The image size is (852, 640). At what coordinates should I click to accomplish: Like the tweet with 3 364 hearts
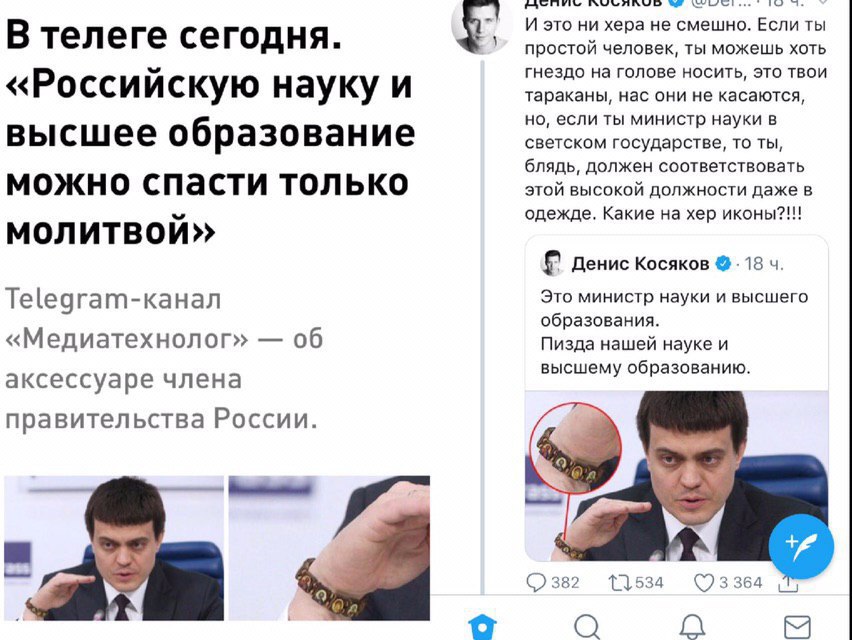pos(704,582)
